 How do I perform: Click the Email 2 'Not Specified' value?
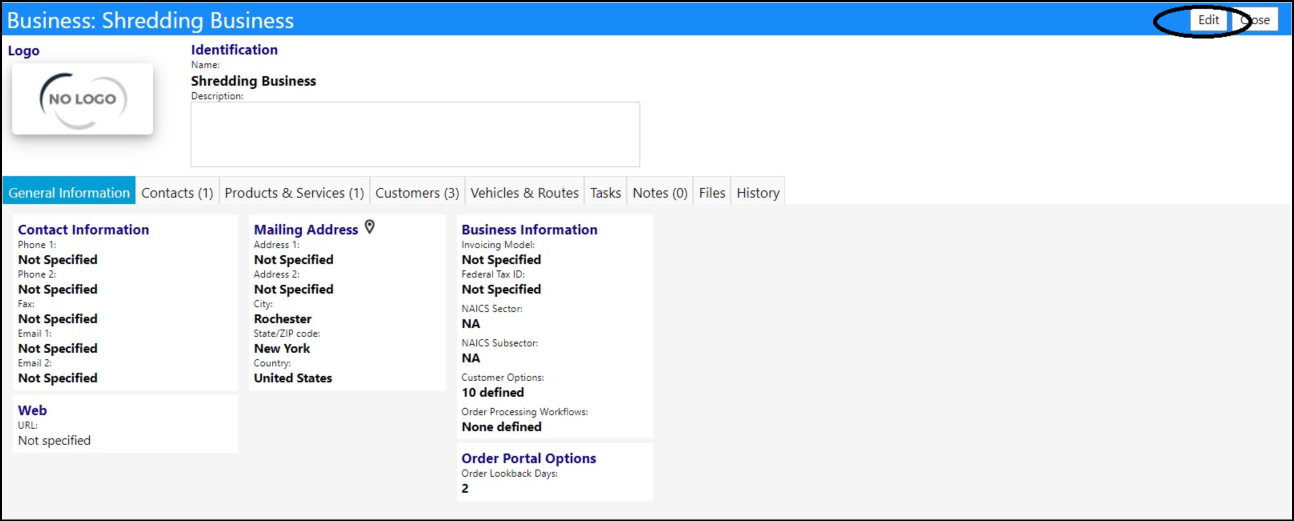(x=58, y=379)
